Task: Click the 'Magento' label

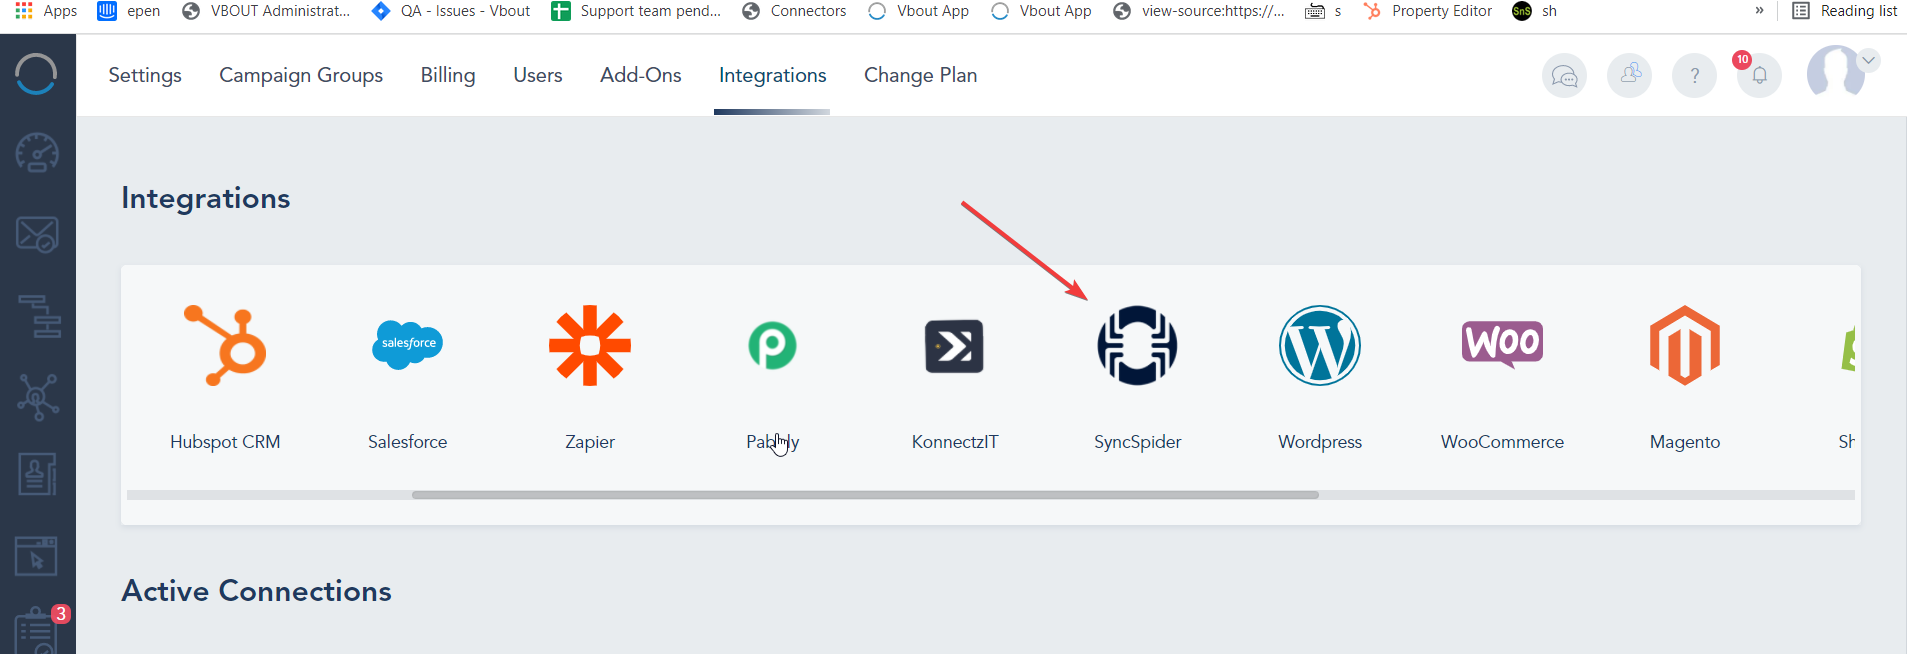Action: pos(1685,442)
